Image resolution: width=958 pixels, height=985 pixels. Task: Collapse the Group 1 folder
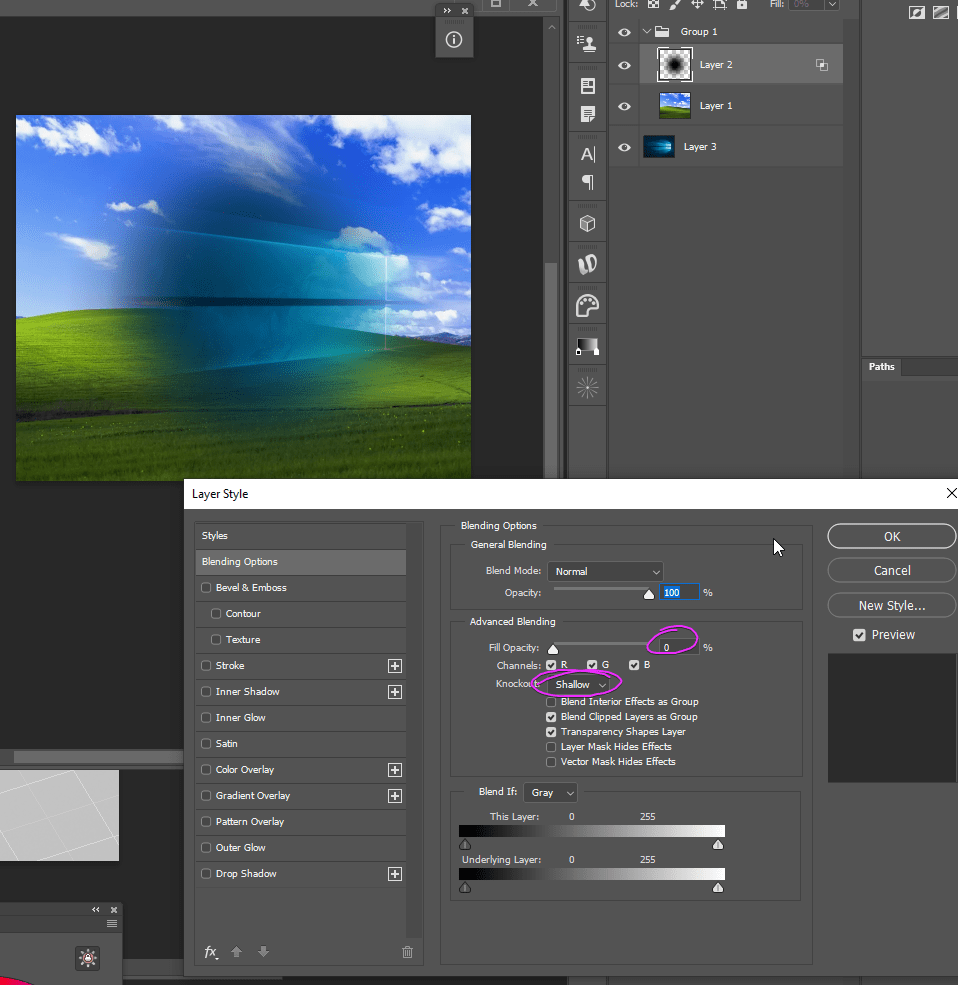point(645,31)
